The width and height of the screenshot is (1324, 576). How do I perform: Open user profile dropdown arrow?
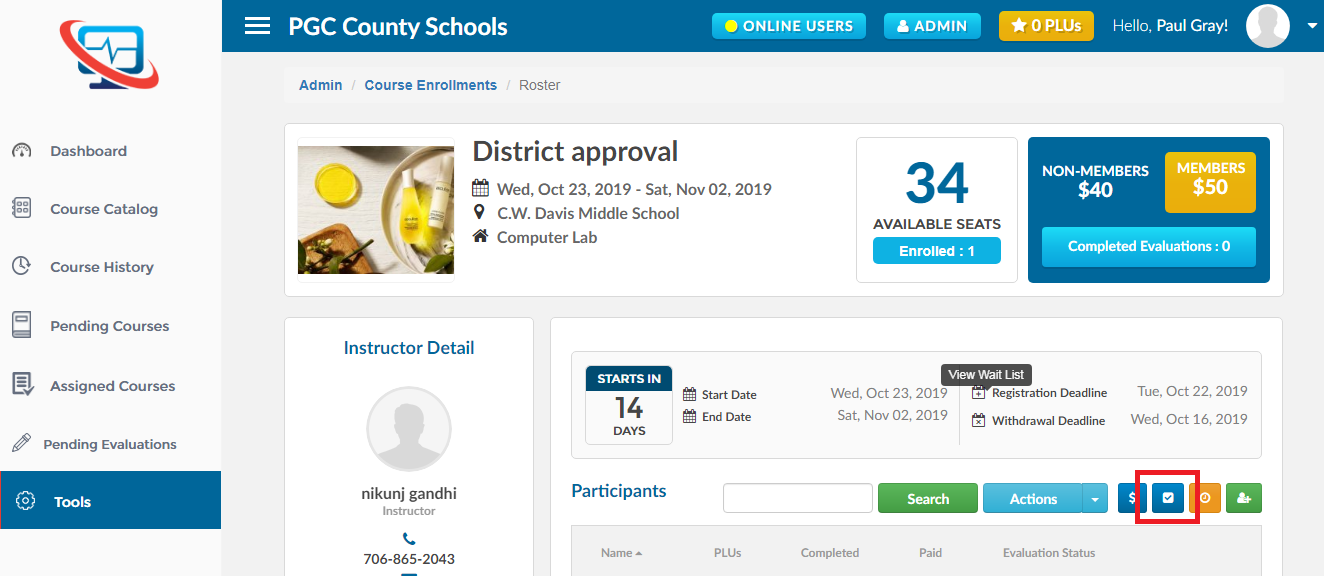click(1312, 27)
